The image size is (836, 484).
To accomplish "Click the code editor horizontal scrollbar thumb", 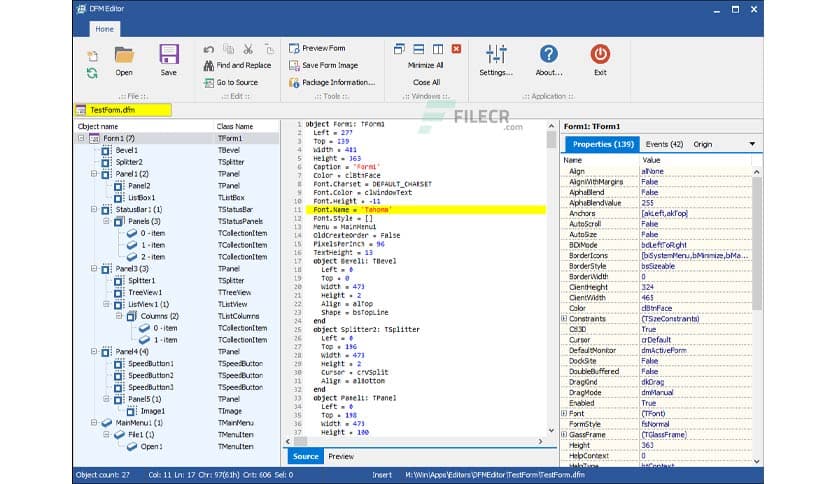I will pyautogui.click(x=300, y=441).
